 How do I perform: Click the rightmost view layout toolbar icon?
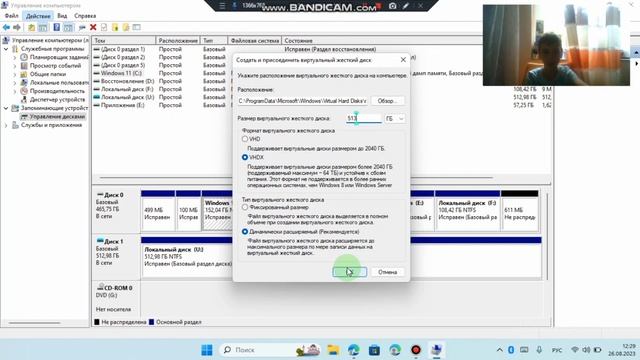[x=136, y=27]
